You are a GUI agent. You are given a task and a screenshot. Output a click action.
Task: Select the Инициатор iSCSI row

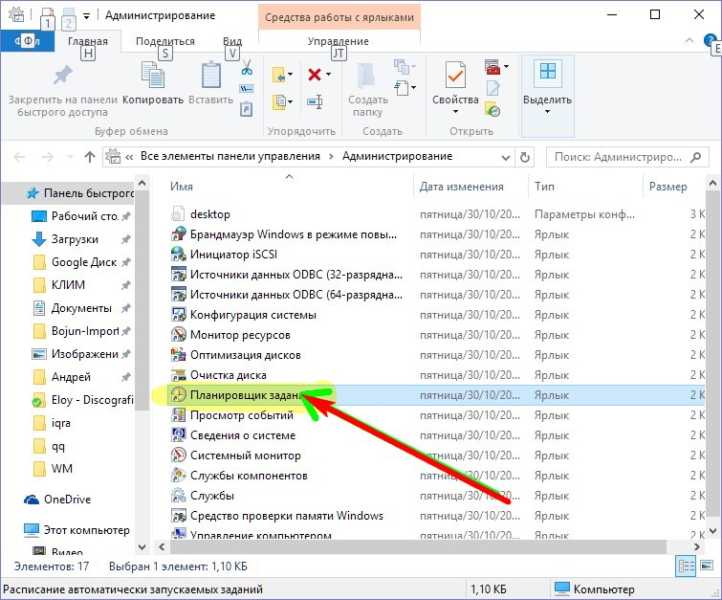point(436,254)
